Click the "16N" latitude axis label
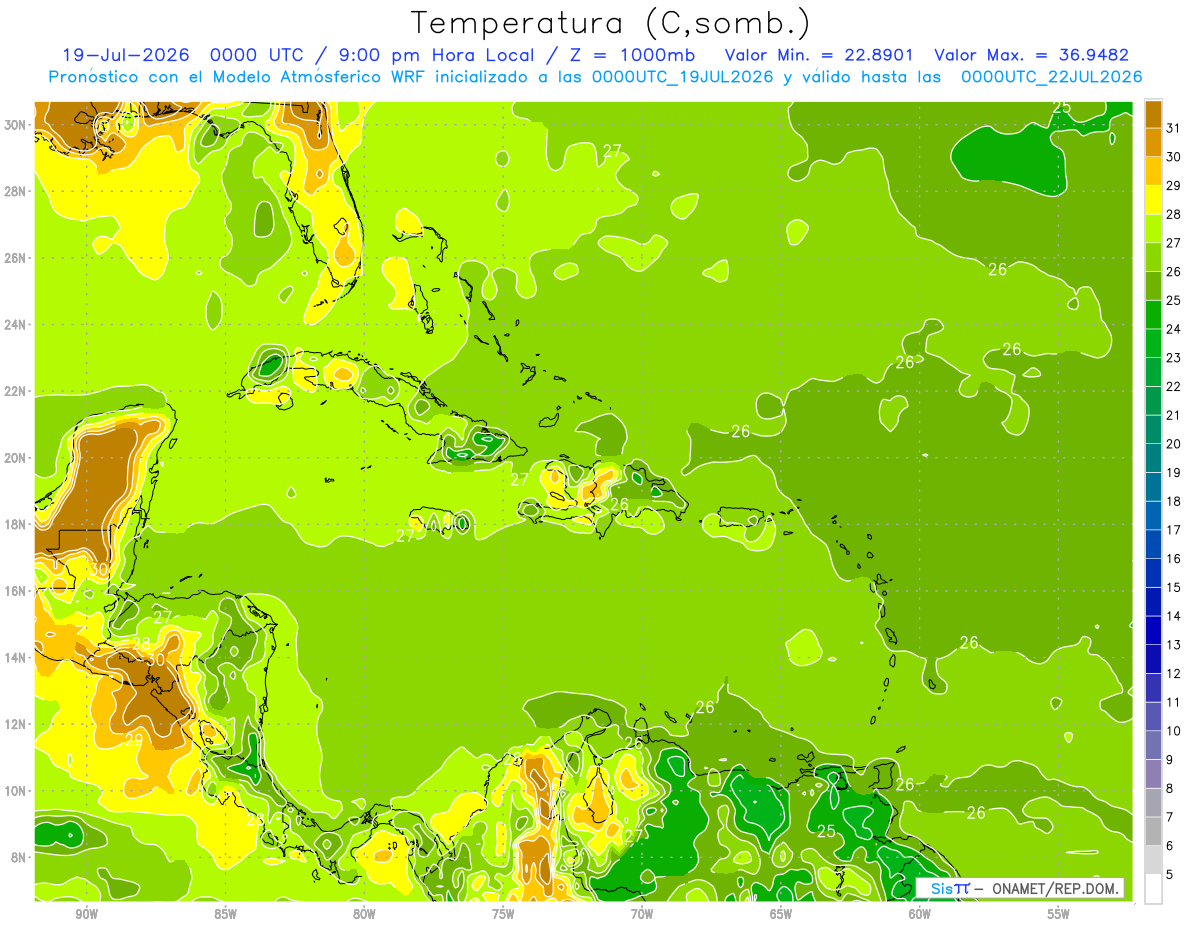Viewport: 1200px width, 927px height. click(x=16, y=591)
